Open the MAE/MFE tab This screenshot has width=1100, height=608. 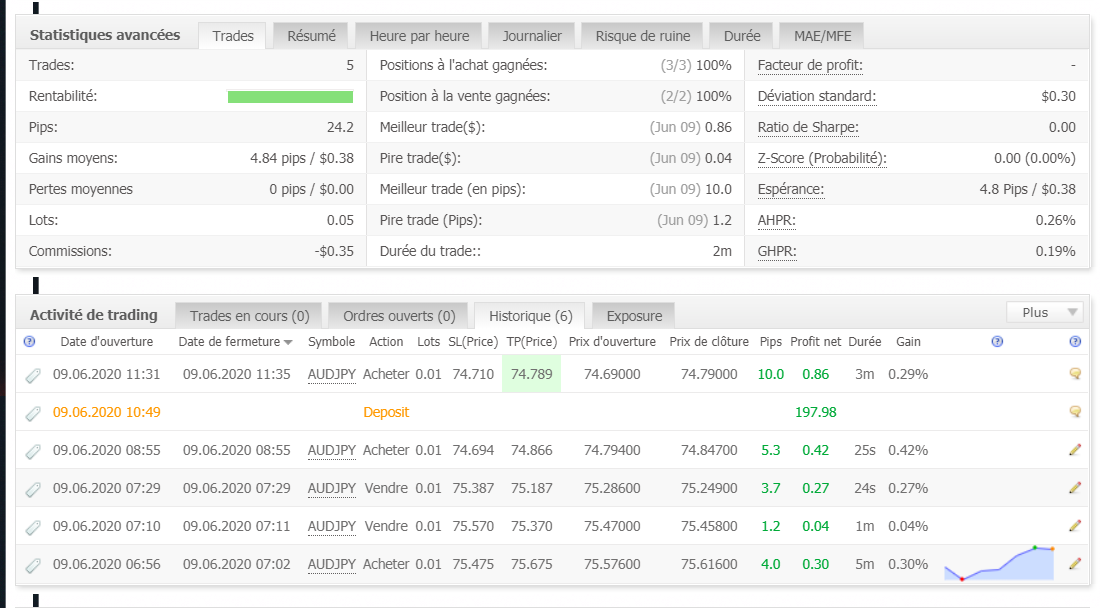(x=822, y=36)
